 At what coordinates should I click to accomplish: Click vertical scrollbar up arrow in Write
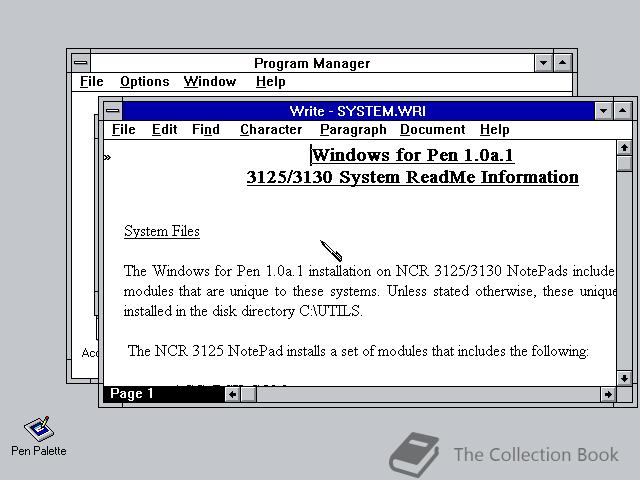(624, 148)
